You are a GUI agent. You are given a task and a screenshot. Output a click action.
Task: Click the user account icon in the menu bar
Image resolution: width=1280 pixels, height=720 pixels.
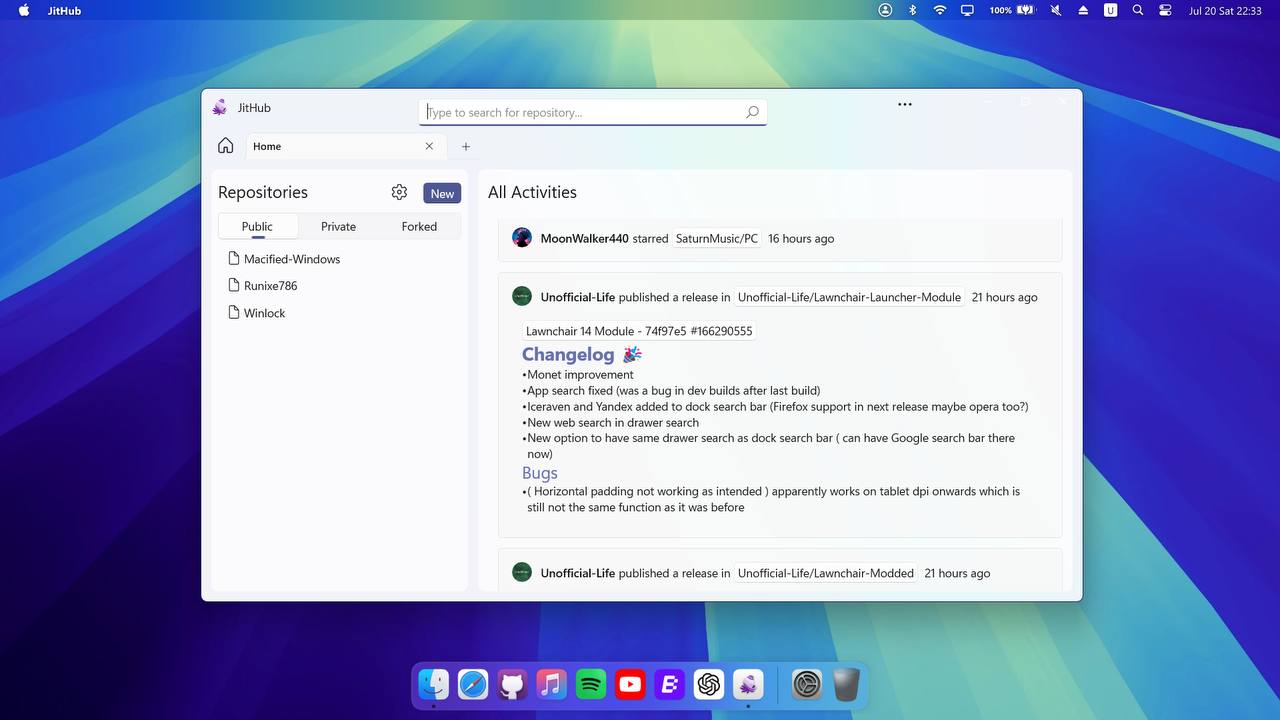(885, 10)
